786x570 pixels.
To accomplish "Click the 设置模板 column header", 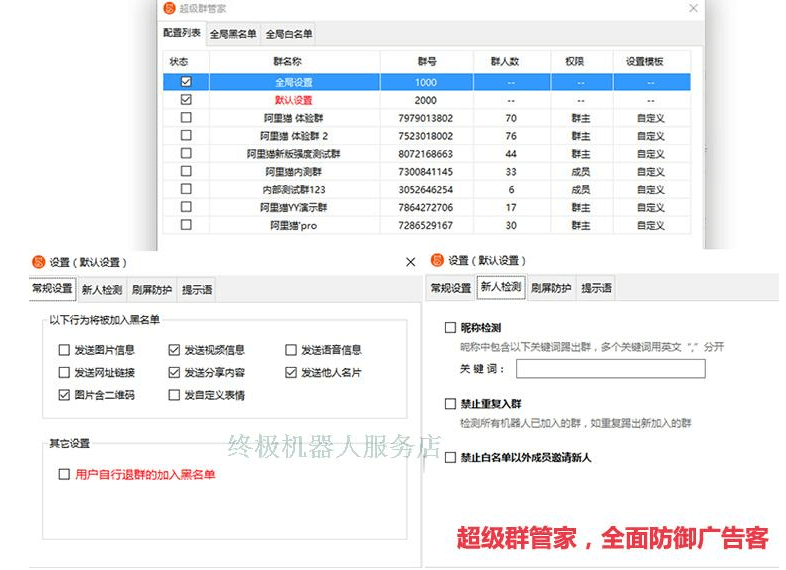I will (x=652, y=62).
